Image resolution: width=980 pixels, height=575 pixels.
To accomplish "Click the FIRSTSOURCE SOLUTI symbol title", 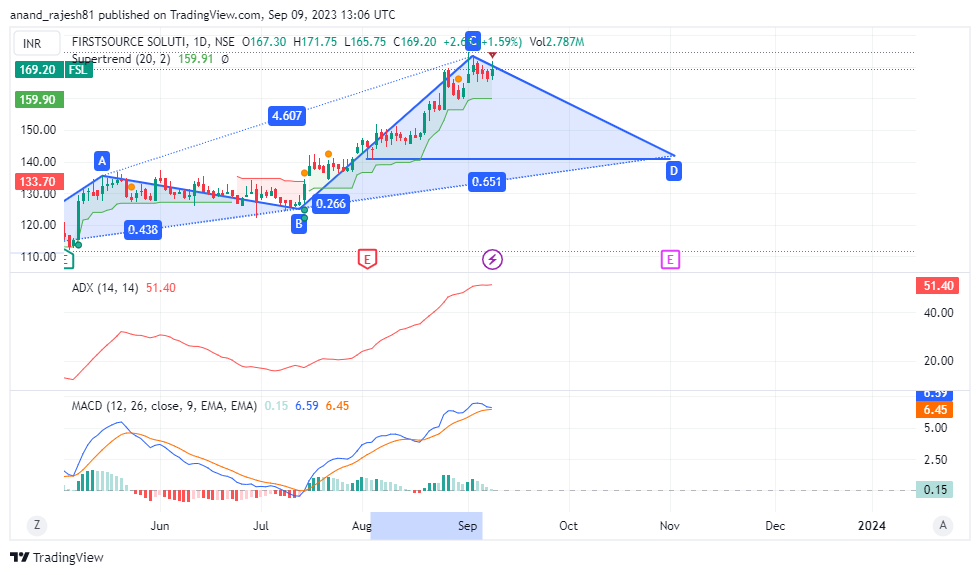I will coord(129,42).
